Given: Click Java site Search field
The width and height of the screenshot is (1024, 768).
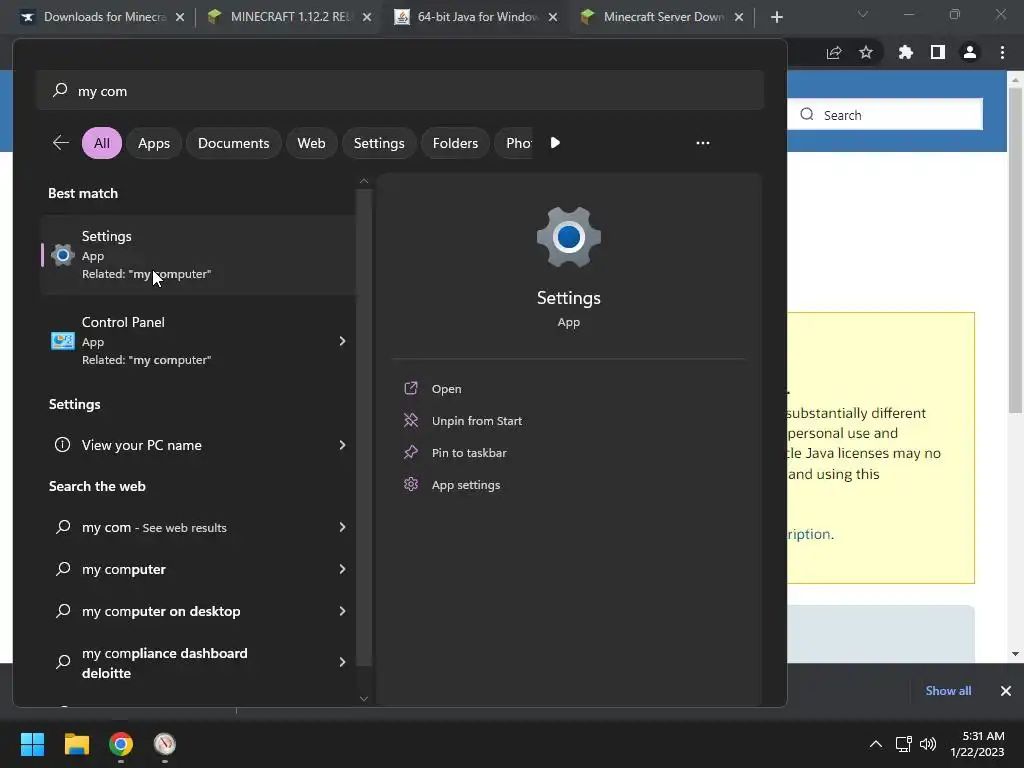Looking at the screenshot, I should click(884, 115).
